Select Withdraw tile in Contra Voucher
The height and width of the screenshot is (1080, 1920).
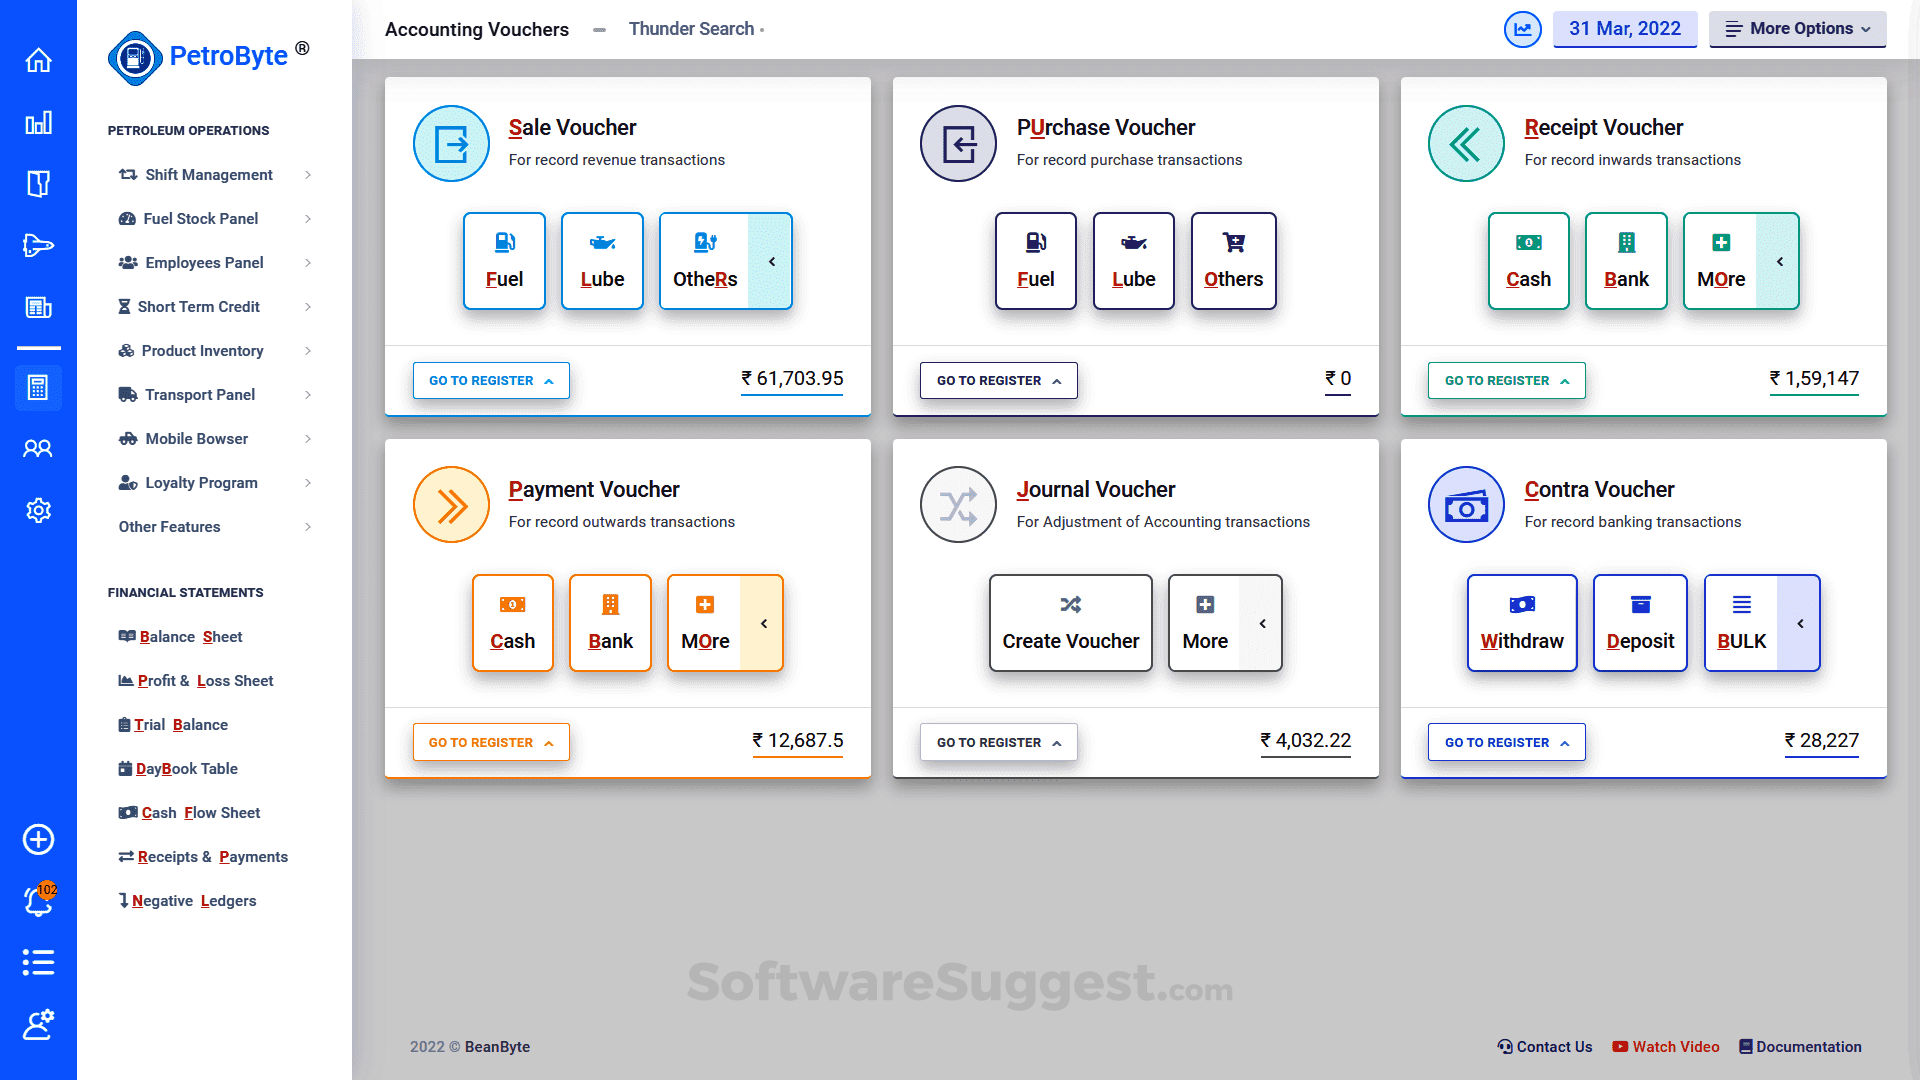(1521, 623)
